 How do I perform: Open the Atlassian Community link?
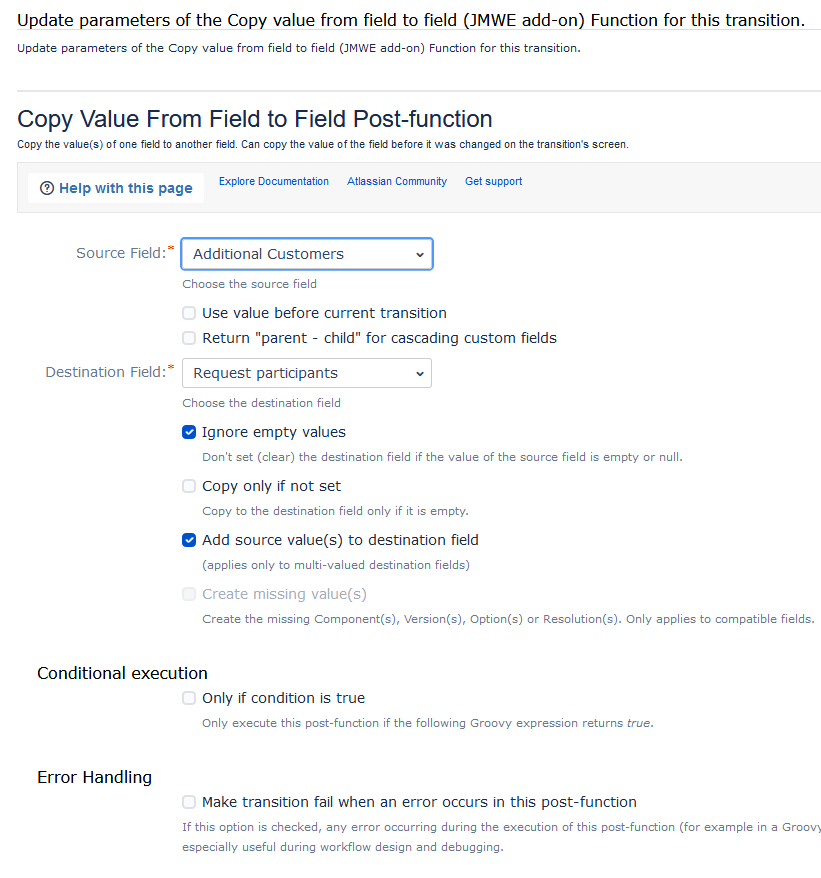point(396,181)
